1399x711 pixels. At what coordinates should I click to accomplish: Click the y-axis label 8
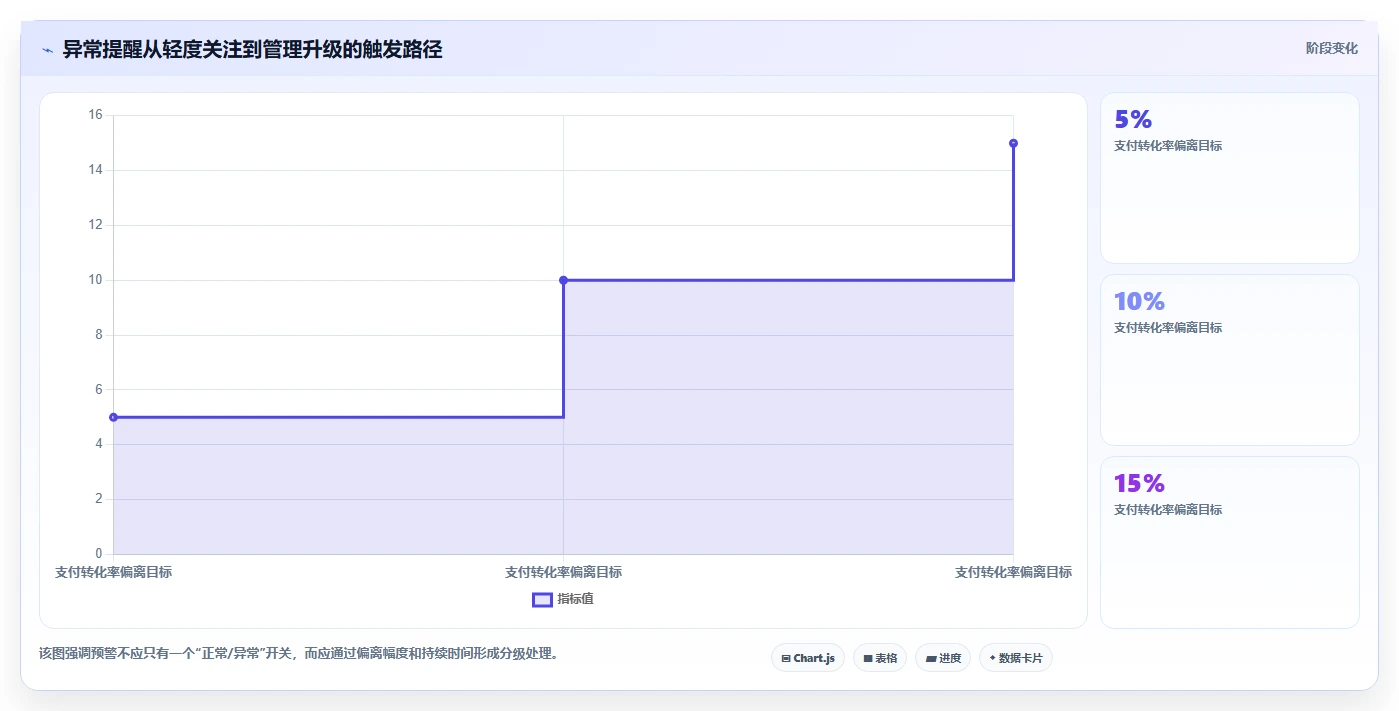pos(99,335)
